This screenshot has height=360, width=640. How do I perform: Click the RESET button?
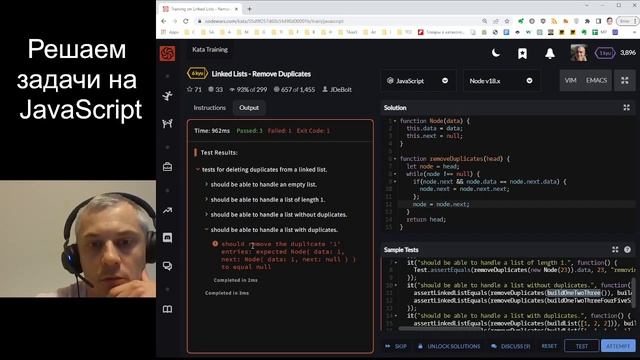click(x=549, y=346)
